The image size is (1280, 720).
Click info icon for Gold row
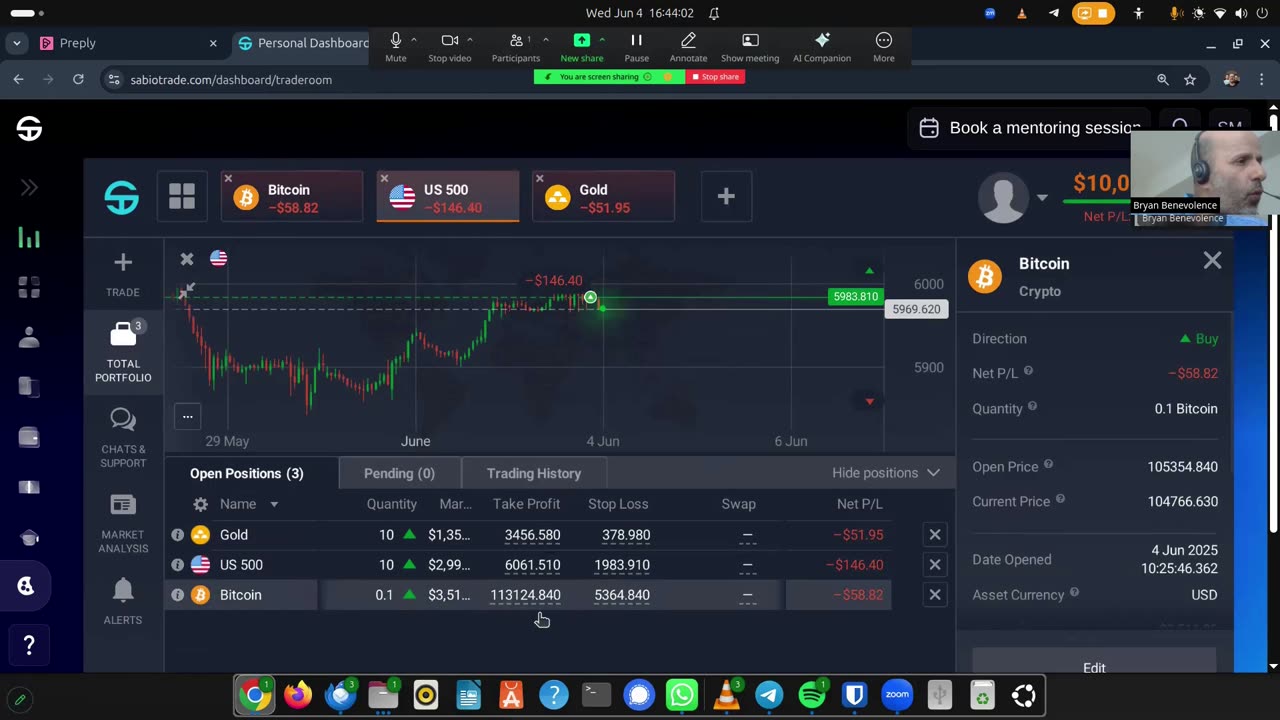pyautogui.click(x=178, y=535)
